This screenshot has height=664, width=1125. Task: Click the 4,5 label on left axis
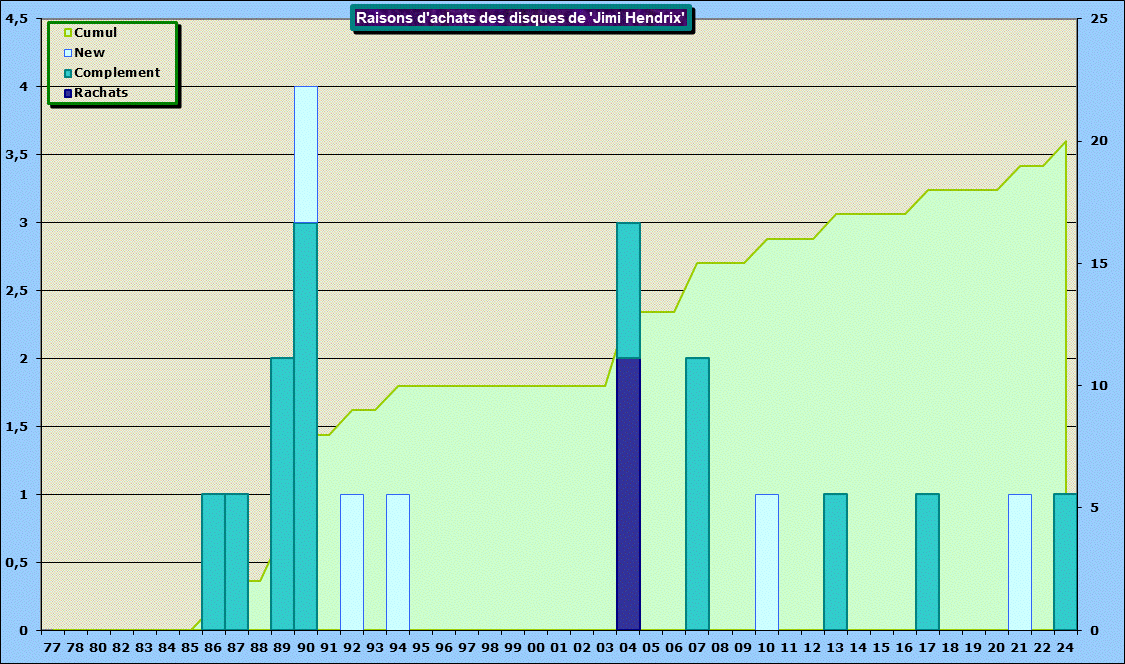pyautogui.click(x=17, y=19)
